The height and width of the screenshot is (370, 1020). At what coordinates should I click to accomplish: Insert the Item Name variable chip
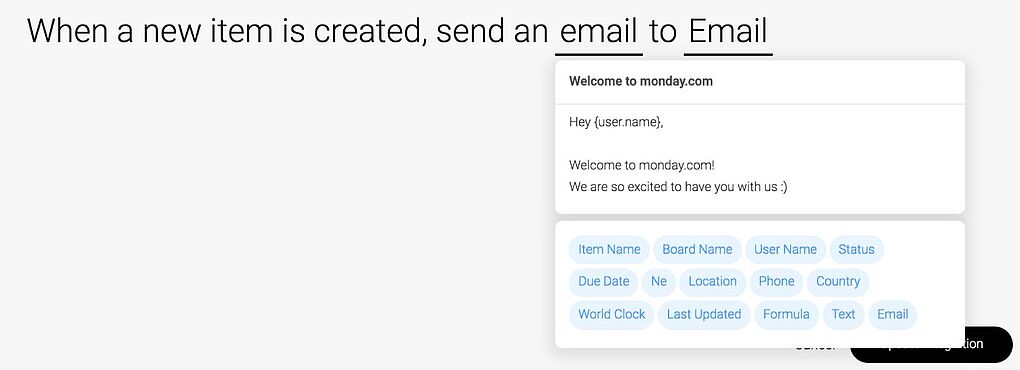609,250
